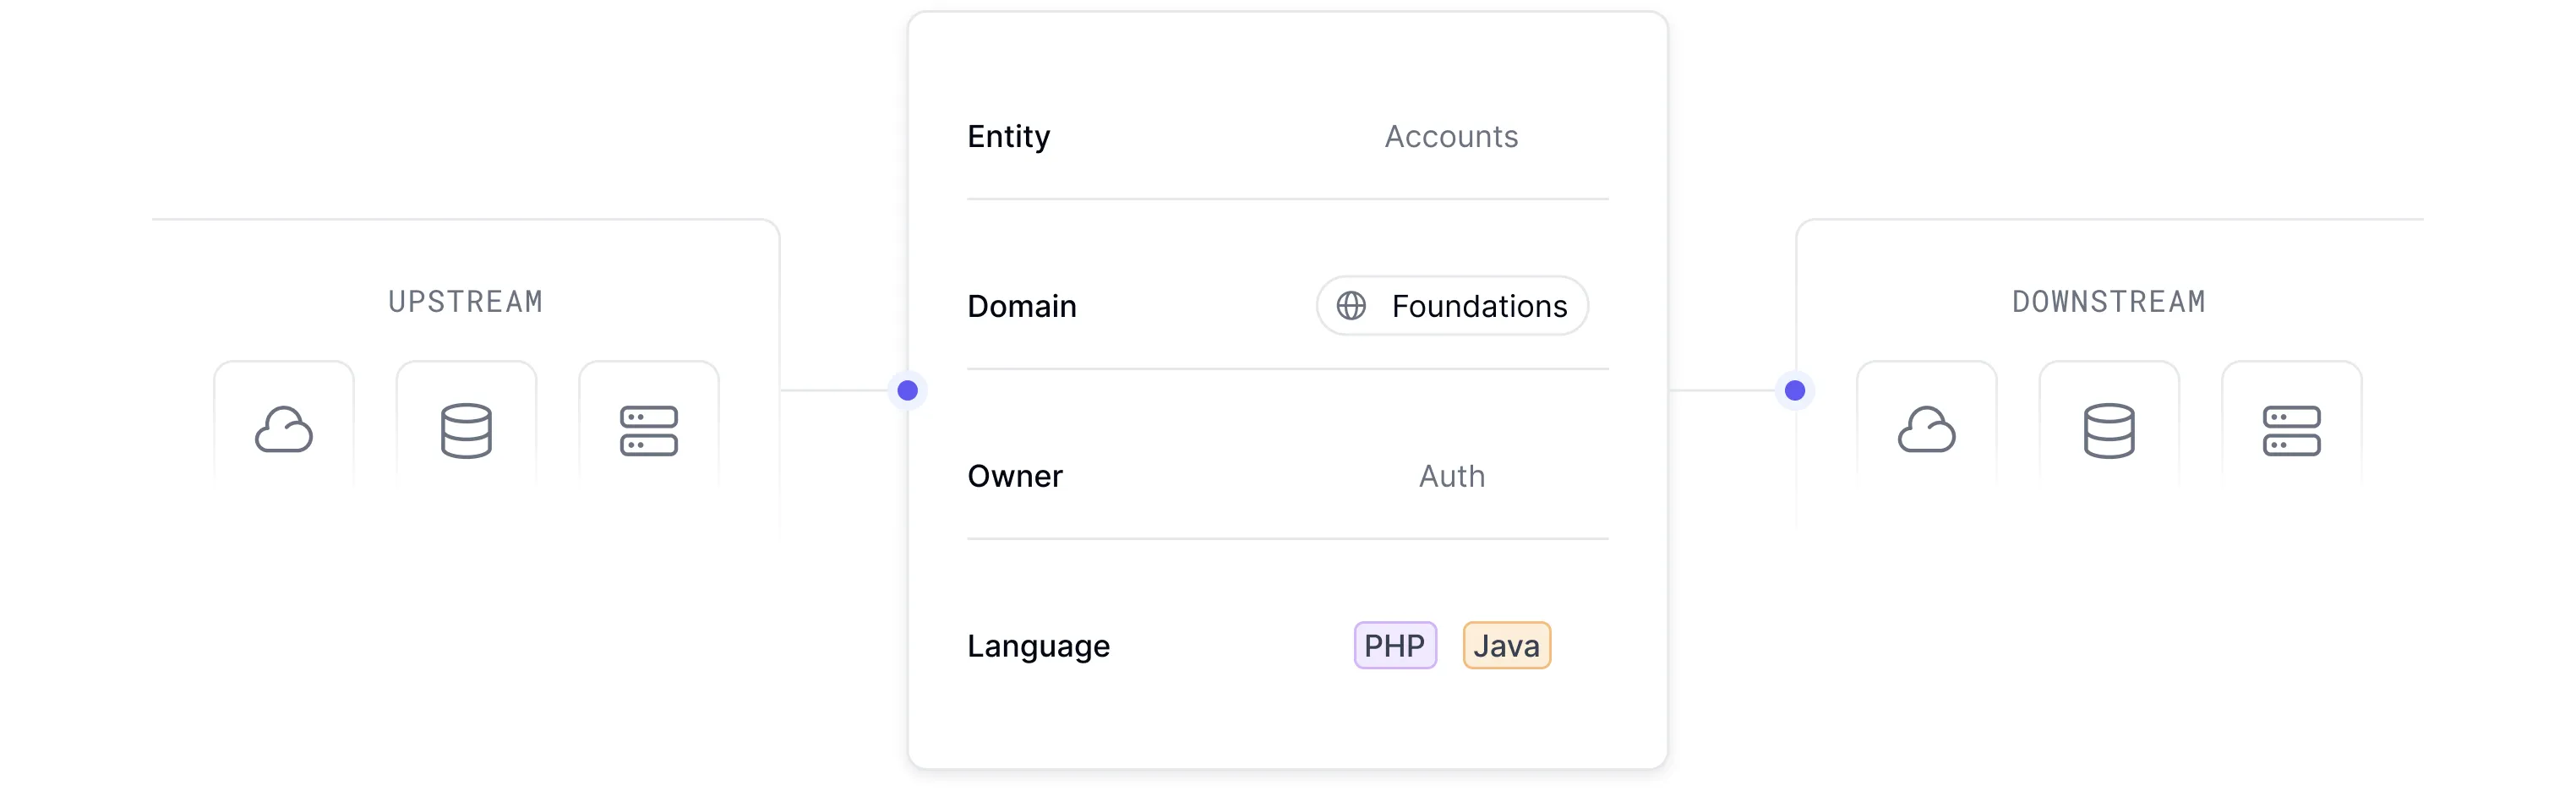Screen dimensions: 2576x791
Task: Select the cloud icon in the Upstream group
Action: click(x=283, y=431)
